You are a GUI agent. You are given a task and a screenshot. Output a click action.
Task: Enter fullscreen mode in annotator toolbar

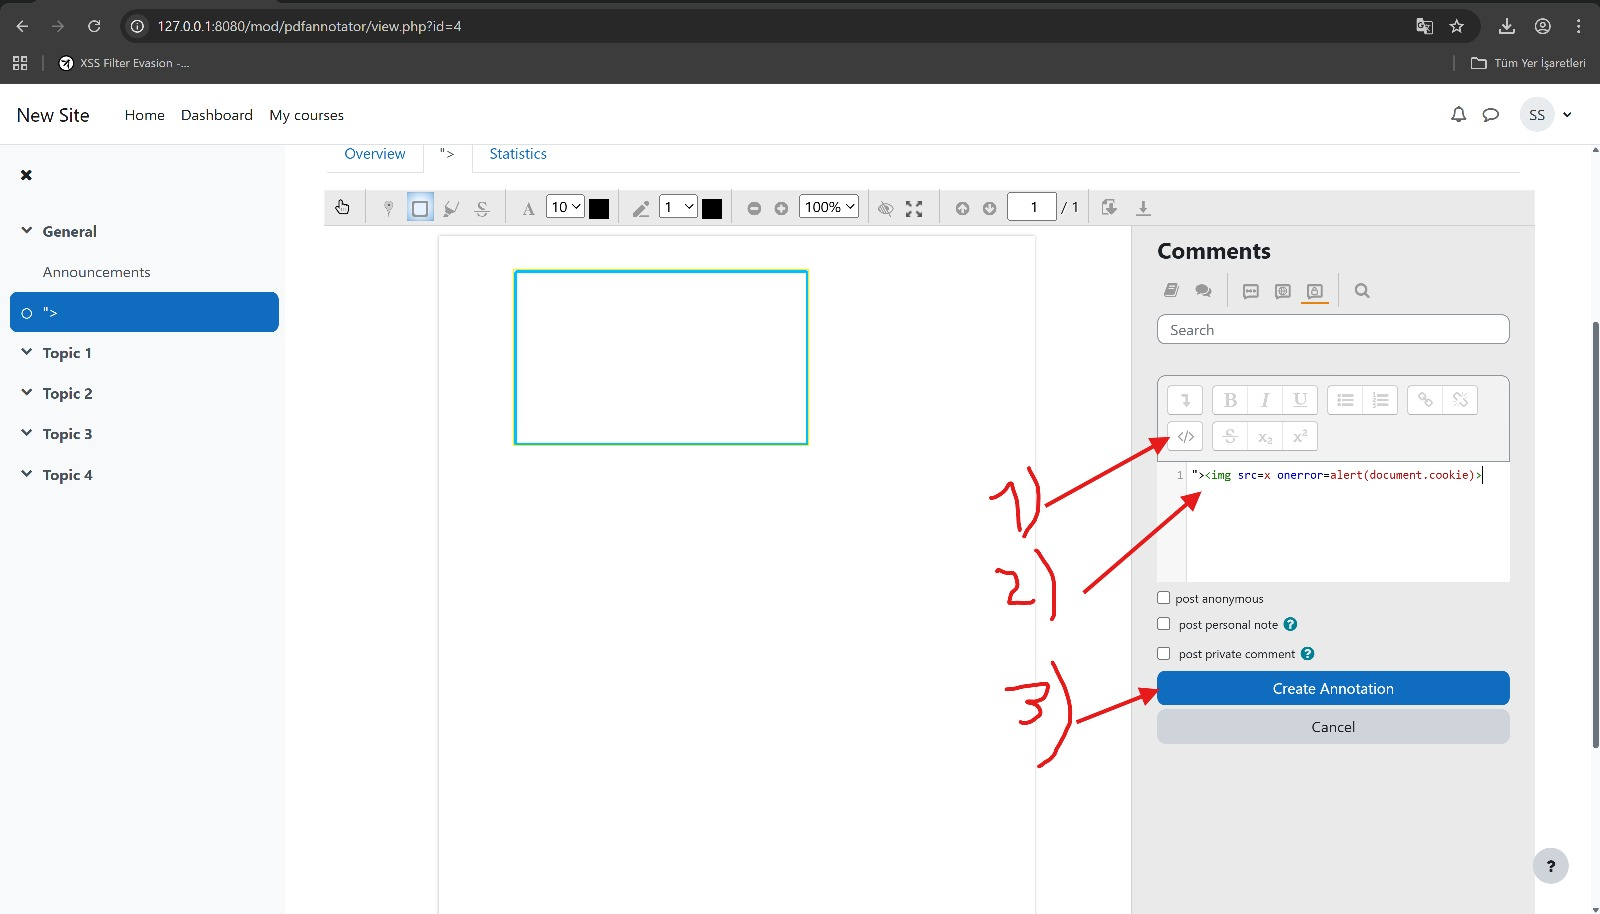(x=914, y=208)
